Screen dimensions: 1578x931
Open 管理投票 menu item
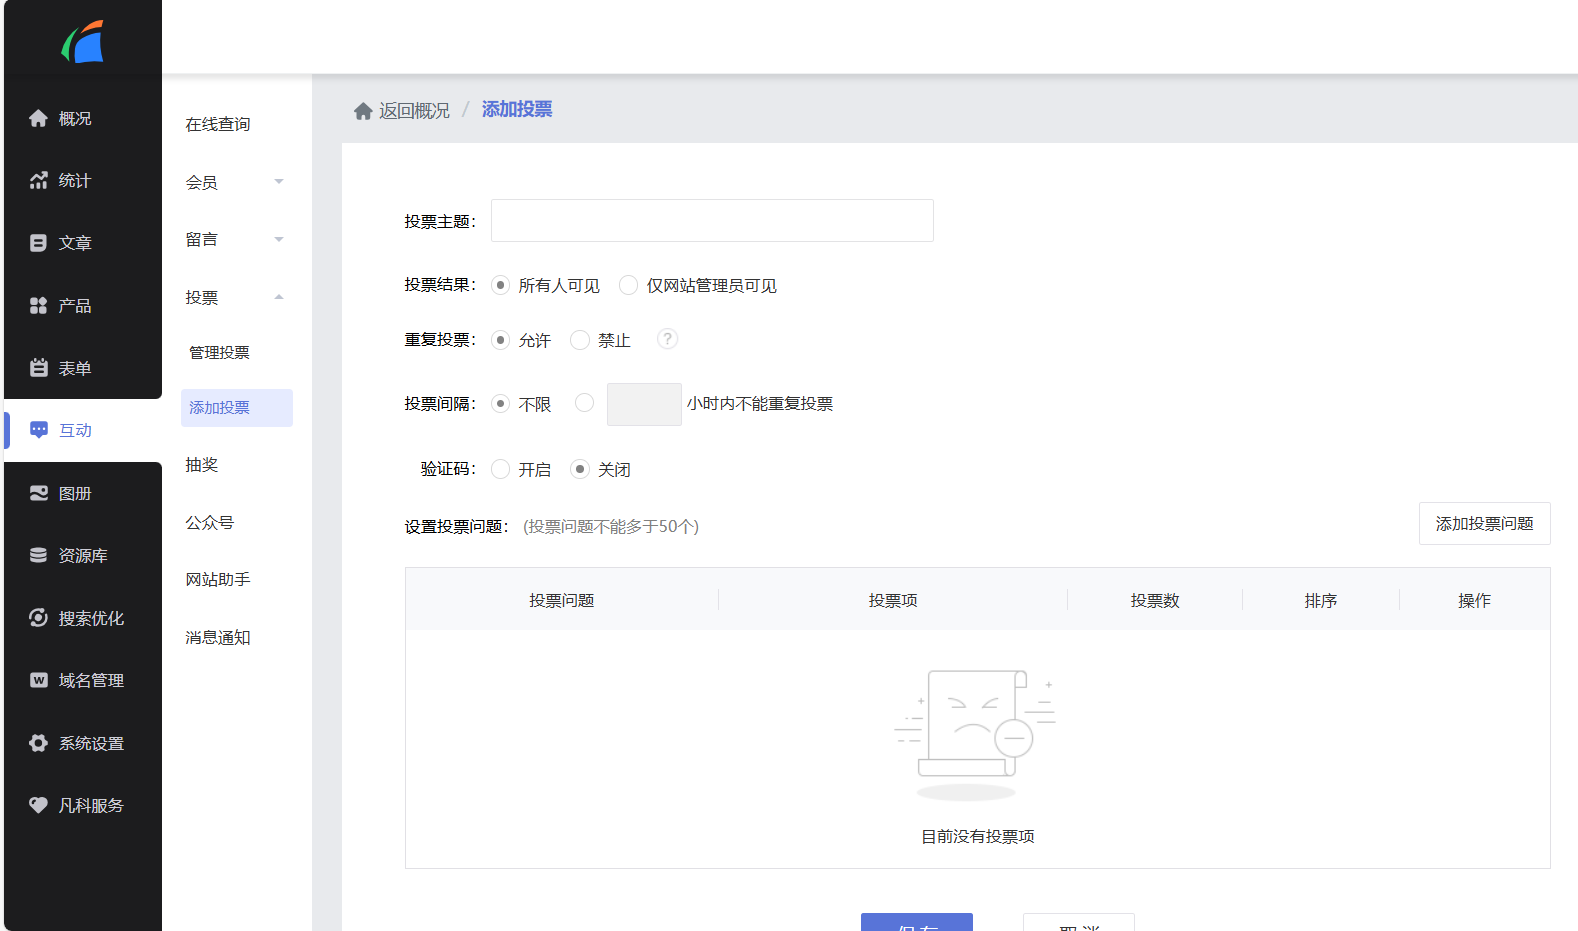pyautogui.click(x=219, y=353)
